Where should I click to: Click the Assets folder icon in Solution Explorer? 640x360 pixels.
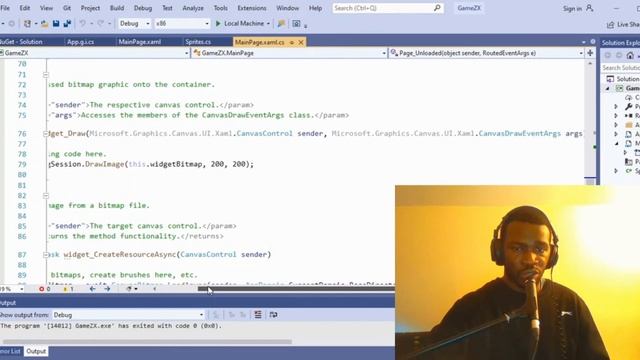(629, 125)
